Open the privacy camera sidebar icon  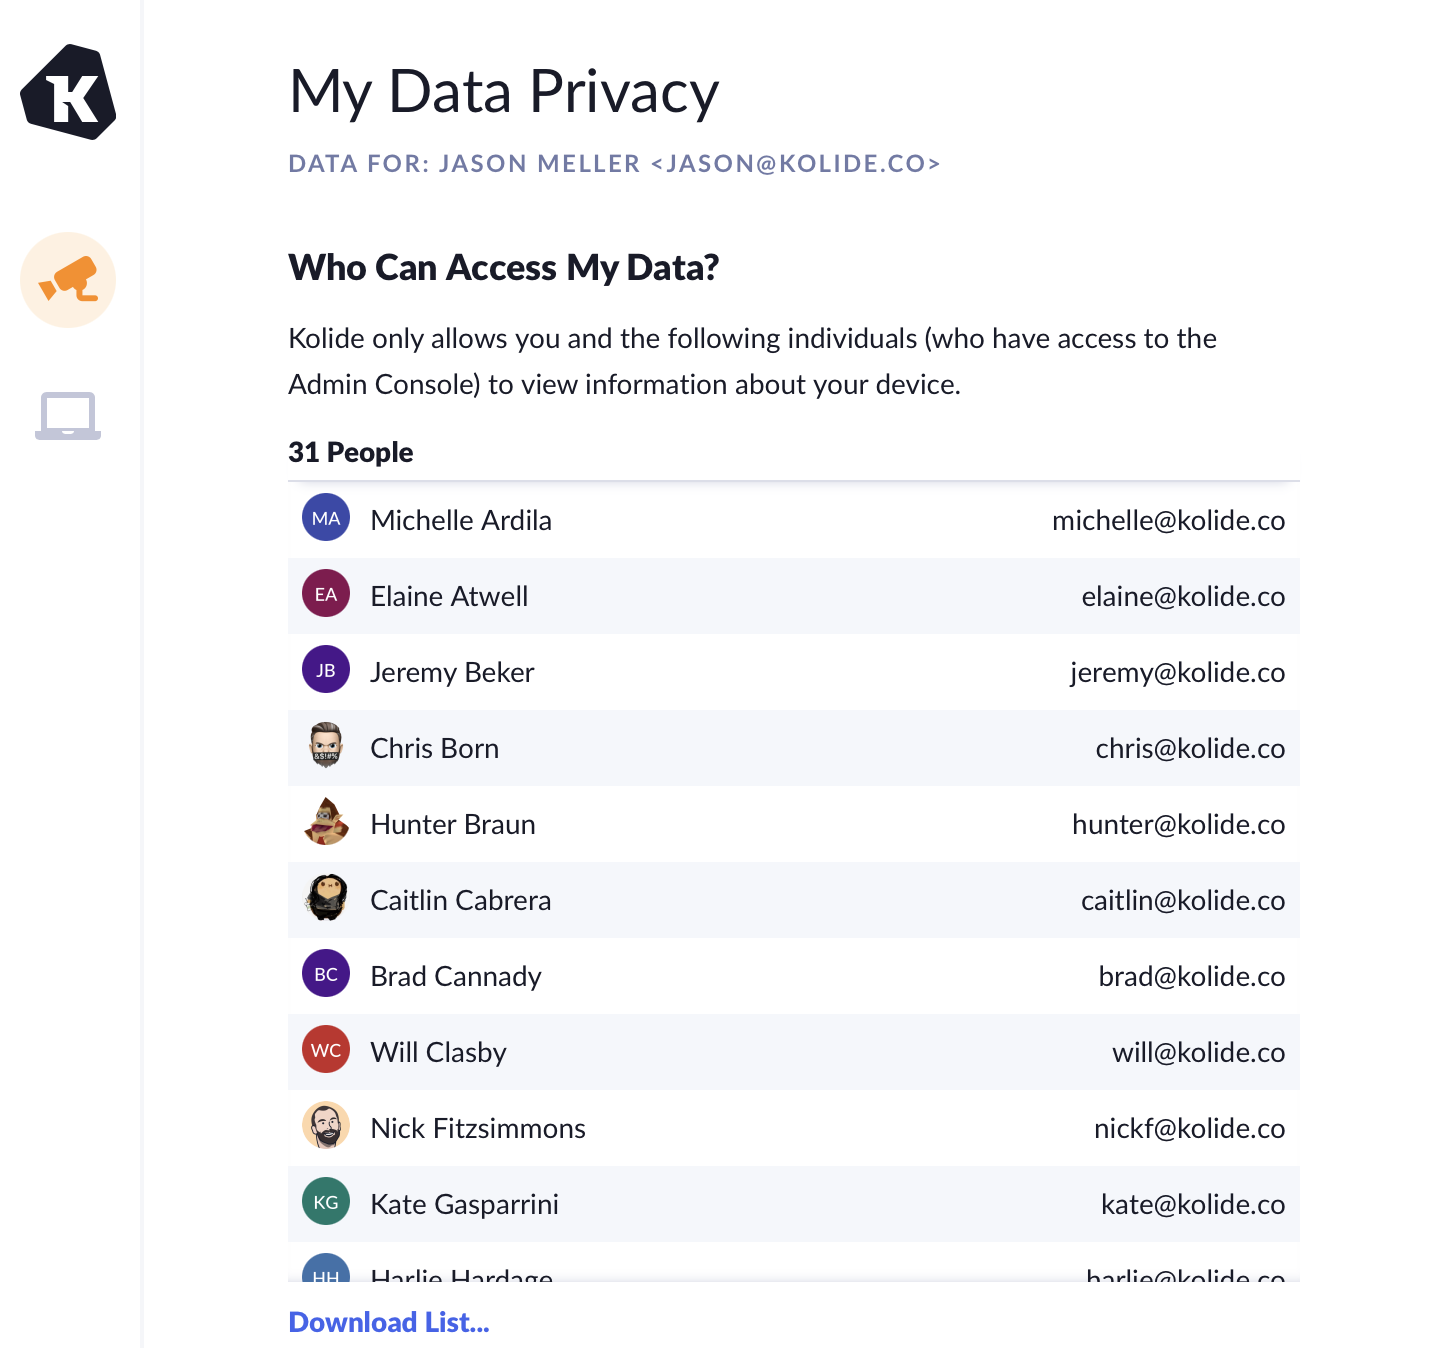click(68, 280)
